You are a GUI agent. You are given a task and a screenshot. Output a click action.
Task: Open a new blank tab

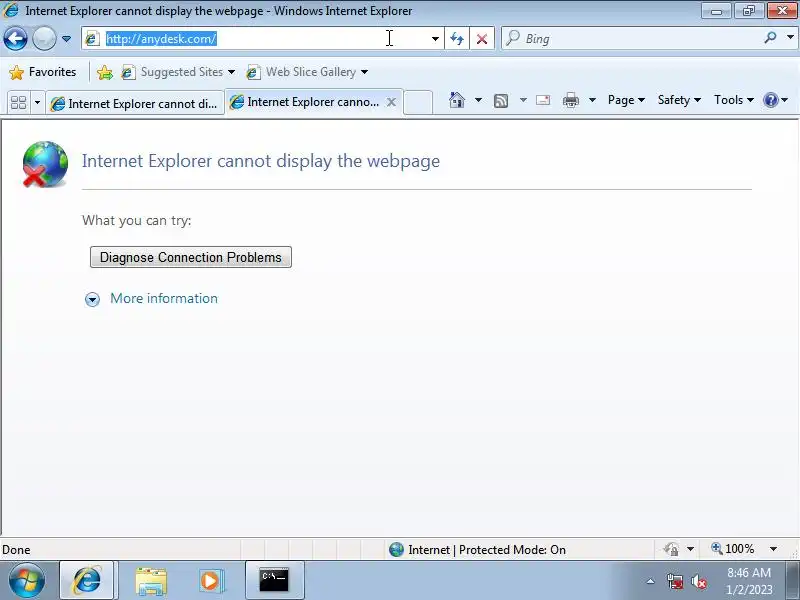pyautogui.click(x=418, y=102)
